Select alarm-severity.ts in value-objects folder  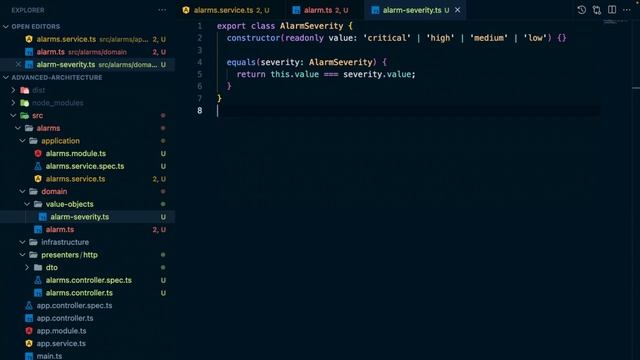pos(87,217)
